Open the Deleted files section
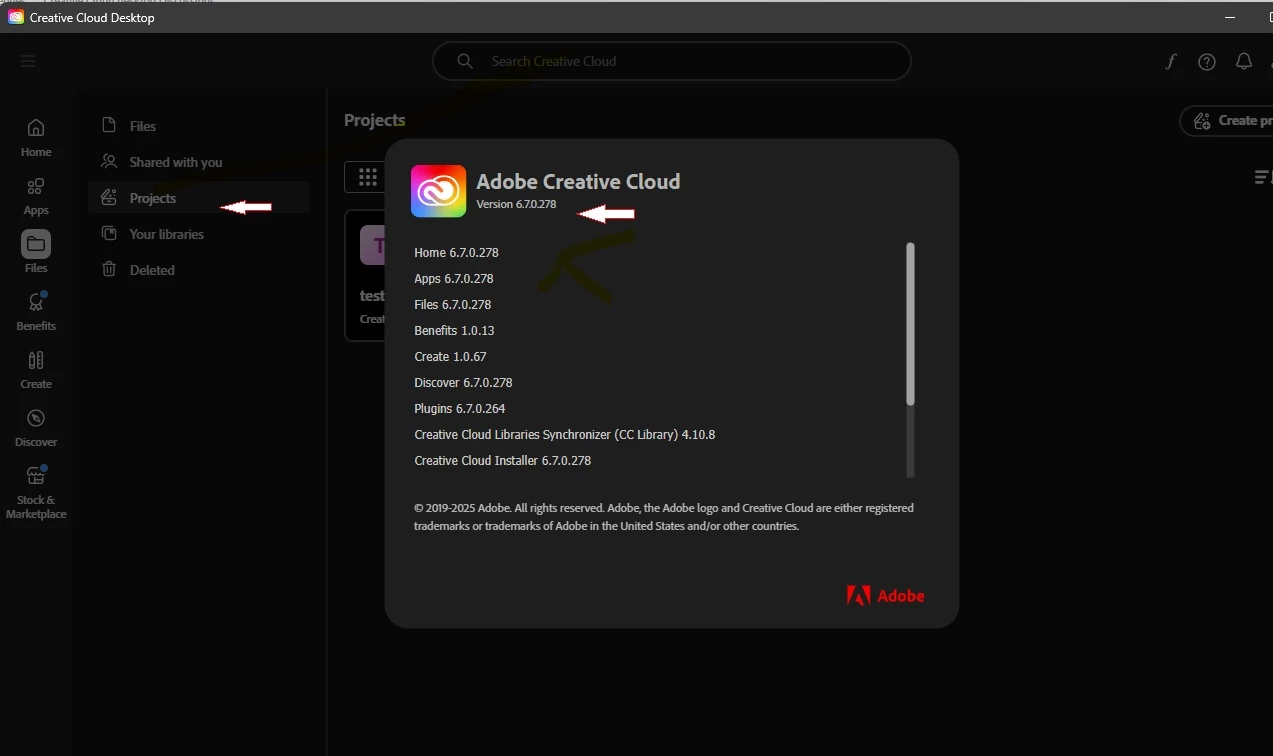This screenshot has width=1273, height=756. tap(199, 270)
